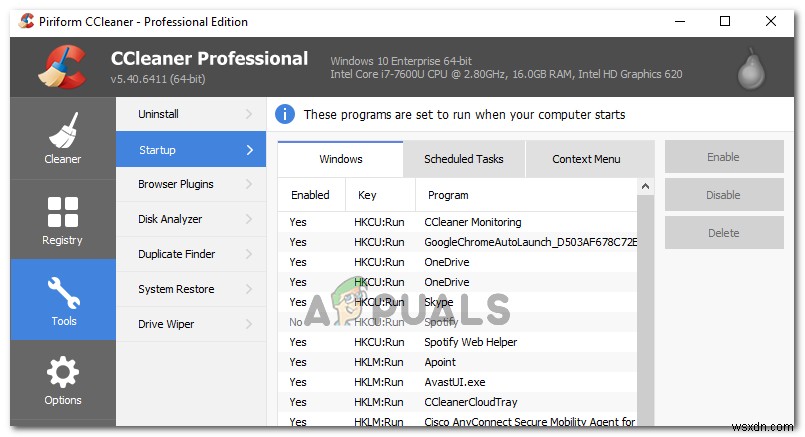The height and width of the screenshot is (437, 805).
Task: Click the CCleaner logo in header
Action: pos(64,67)
